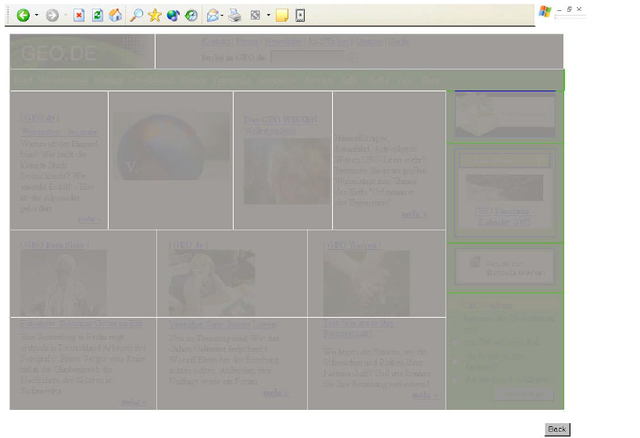This screenshot has width=640, height=438.
Task: Print the page with the printer icon
Action: (x=235, y=16)
